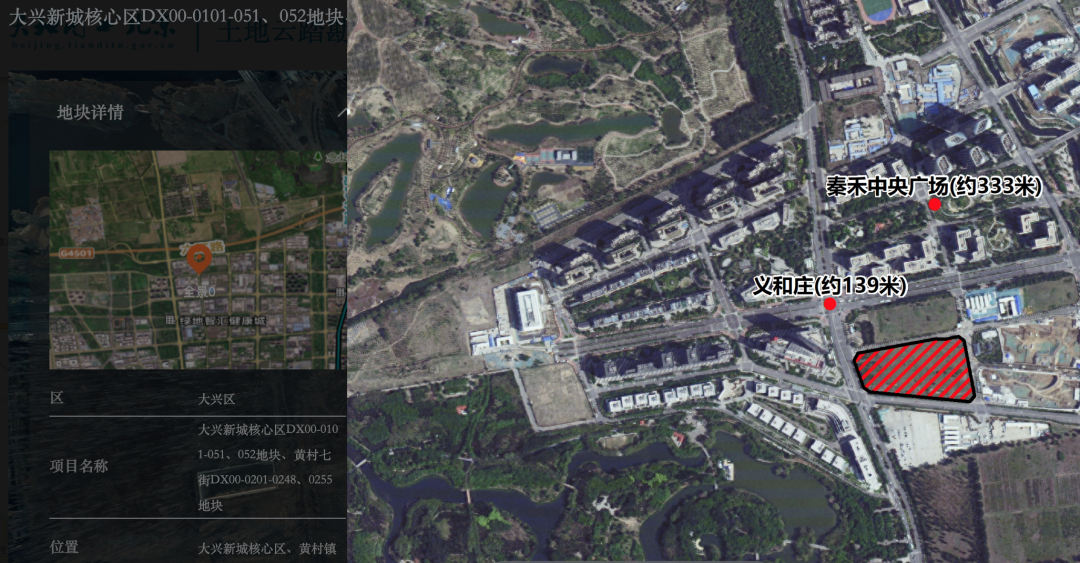This screenshot has width=1080, height=563.
Task: Click the 义和庄(约139米) map label
Action: tap(829, 286)
